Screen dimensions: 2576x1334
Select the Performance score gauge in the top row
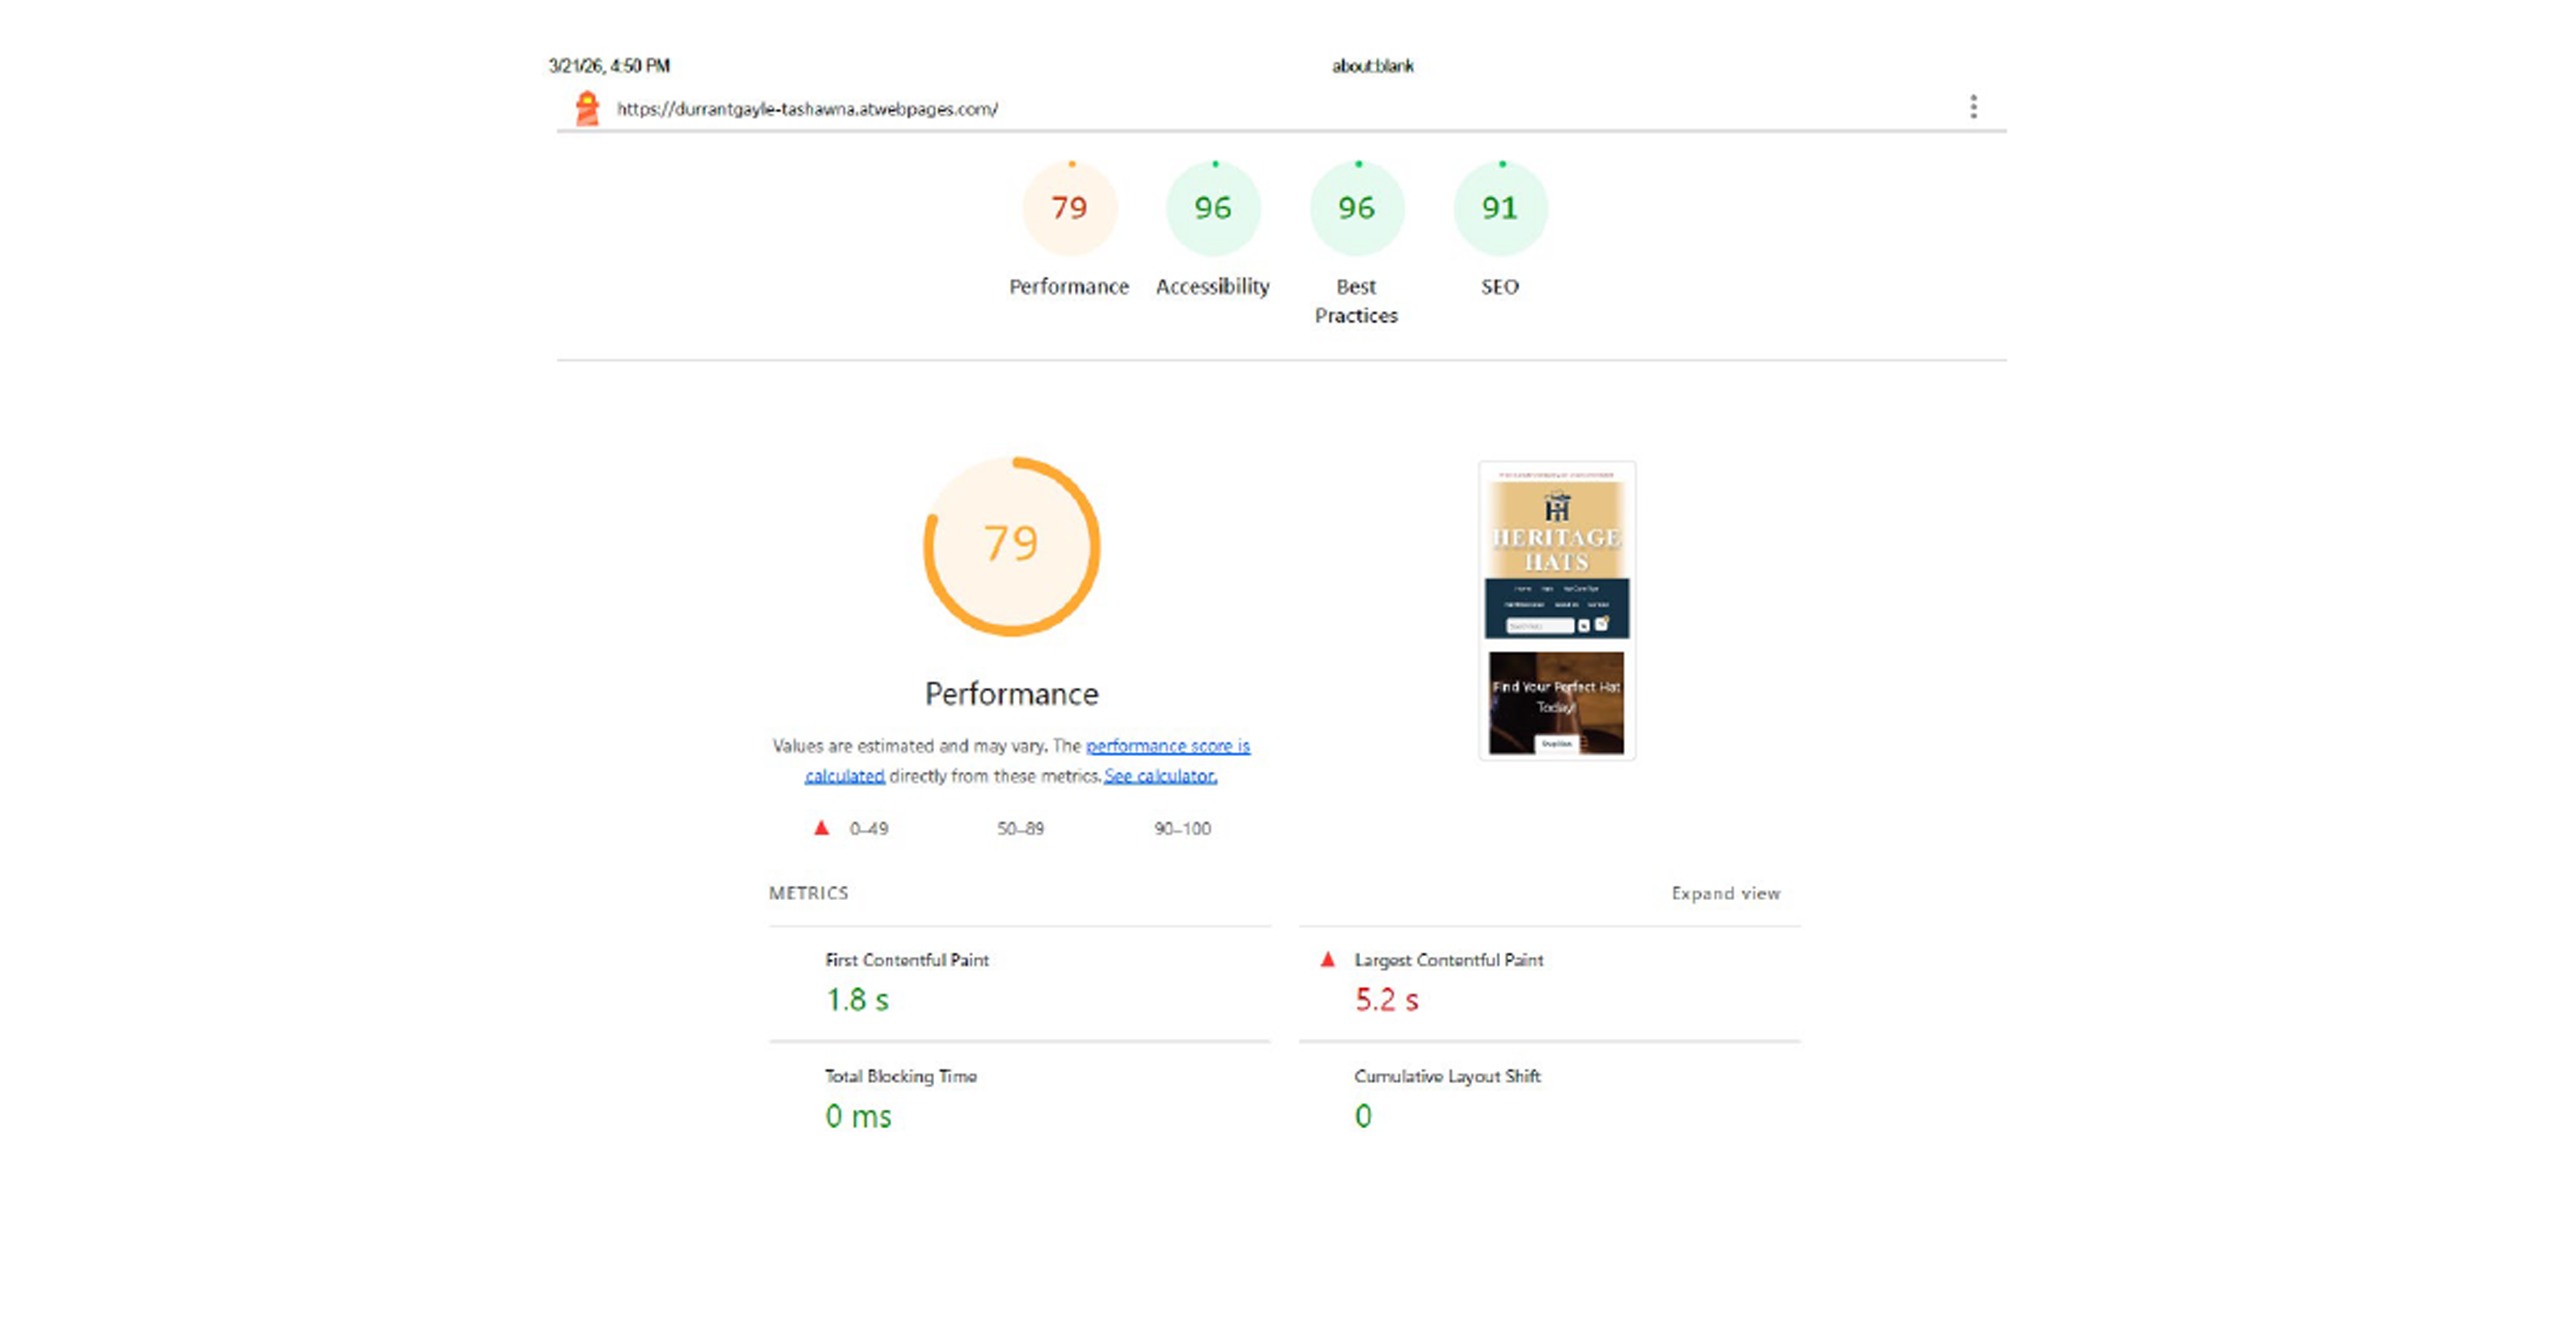coord(1069,208)
